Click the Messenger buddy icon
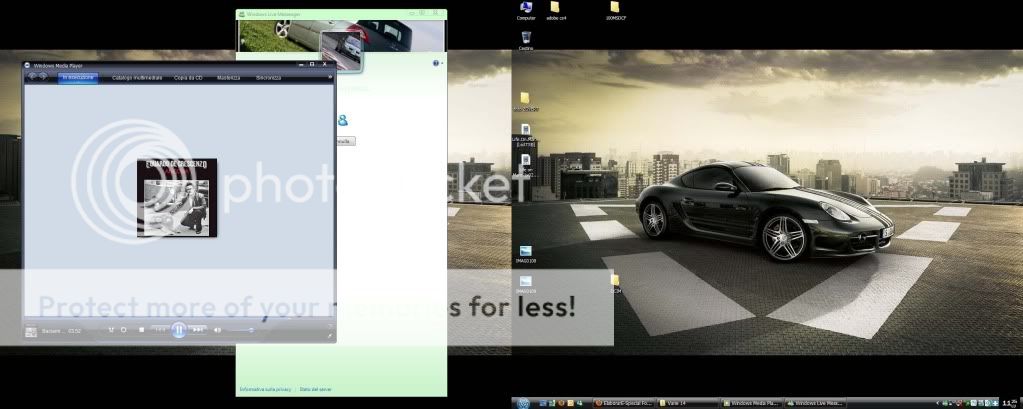The image size is (1023, 409). coord(343,120)
